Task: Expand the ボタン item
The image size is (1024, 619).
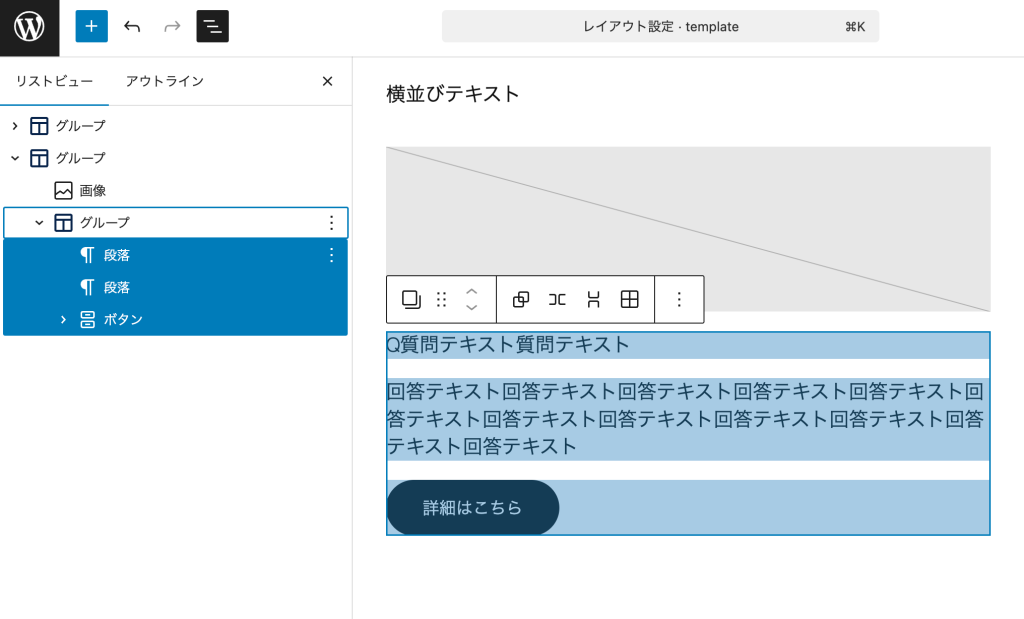Action: [x=63, y=319]
